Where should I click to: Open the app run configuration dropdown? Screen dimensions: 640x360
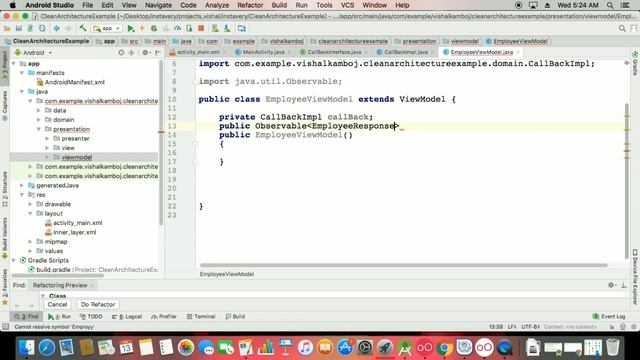coord(107,29)
